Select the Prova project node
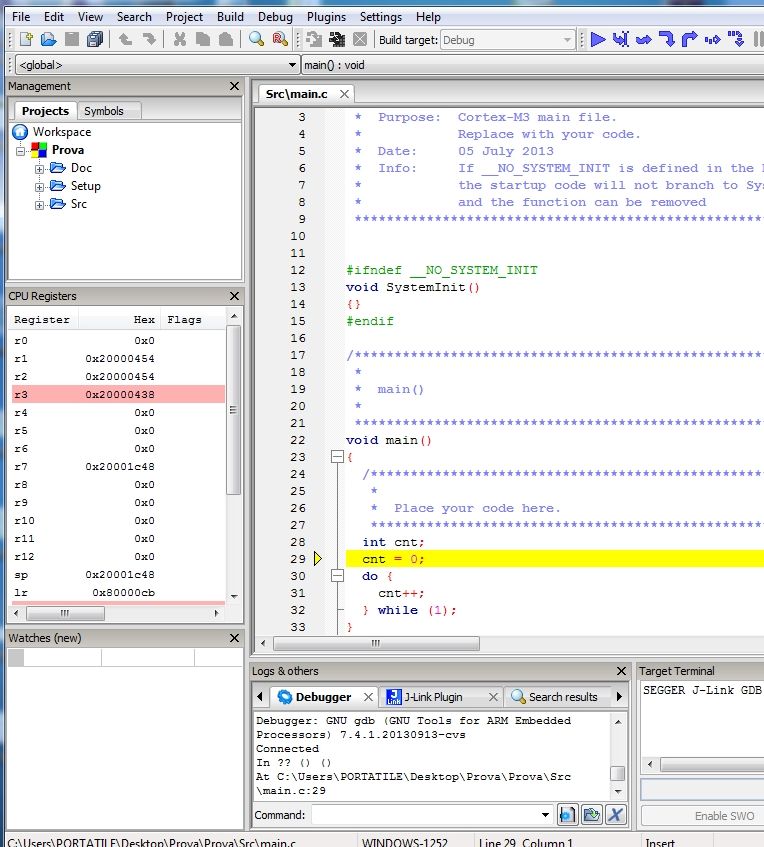The image size is (764, 847). [68, 150]
